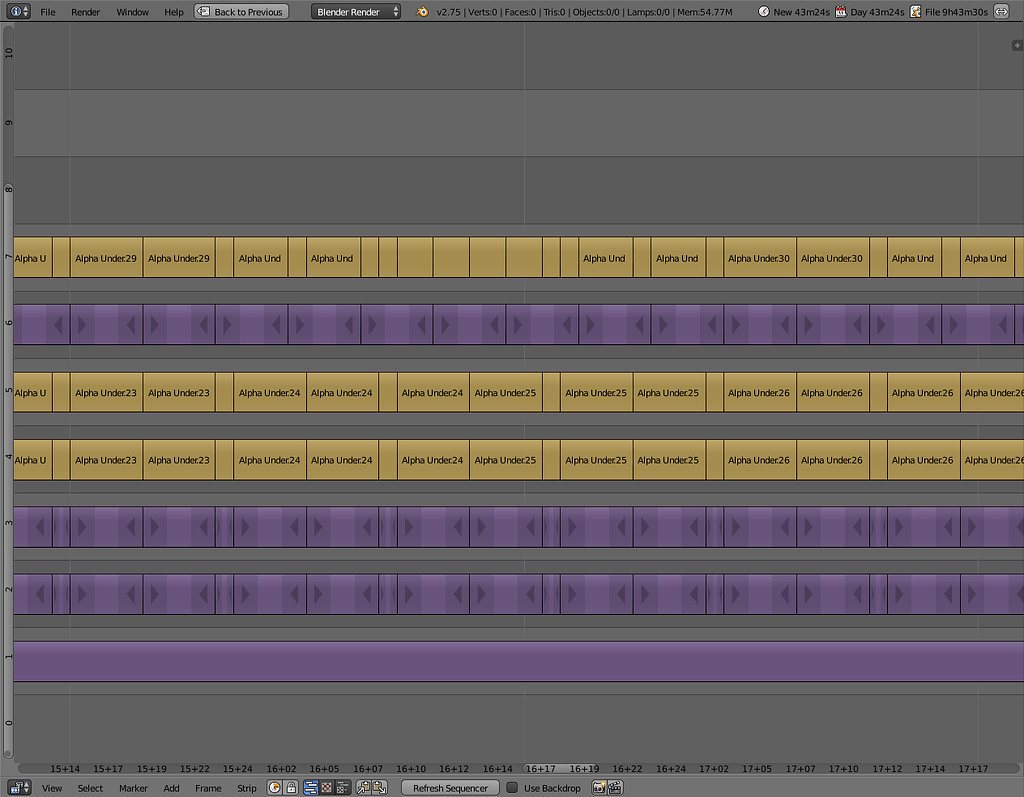This screenshot has height=797, width=1024.
Task: Open the File menu
Action: [48, 12]
